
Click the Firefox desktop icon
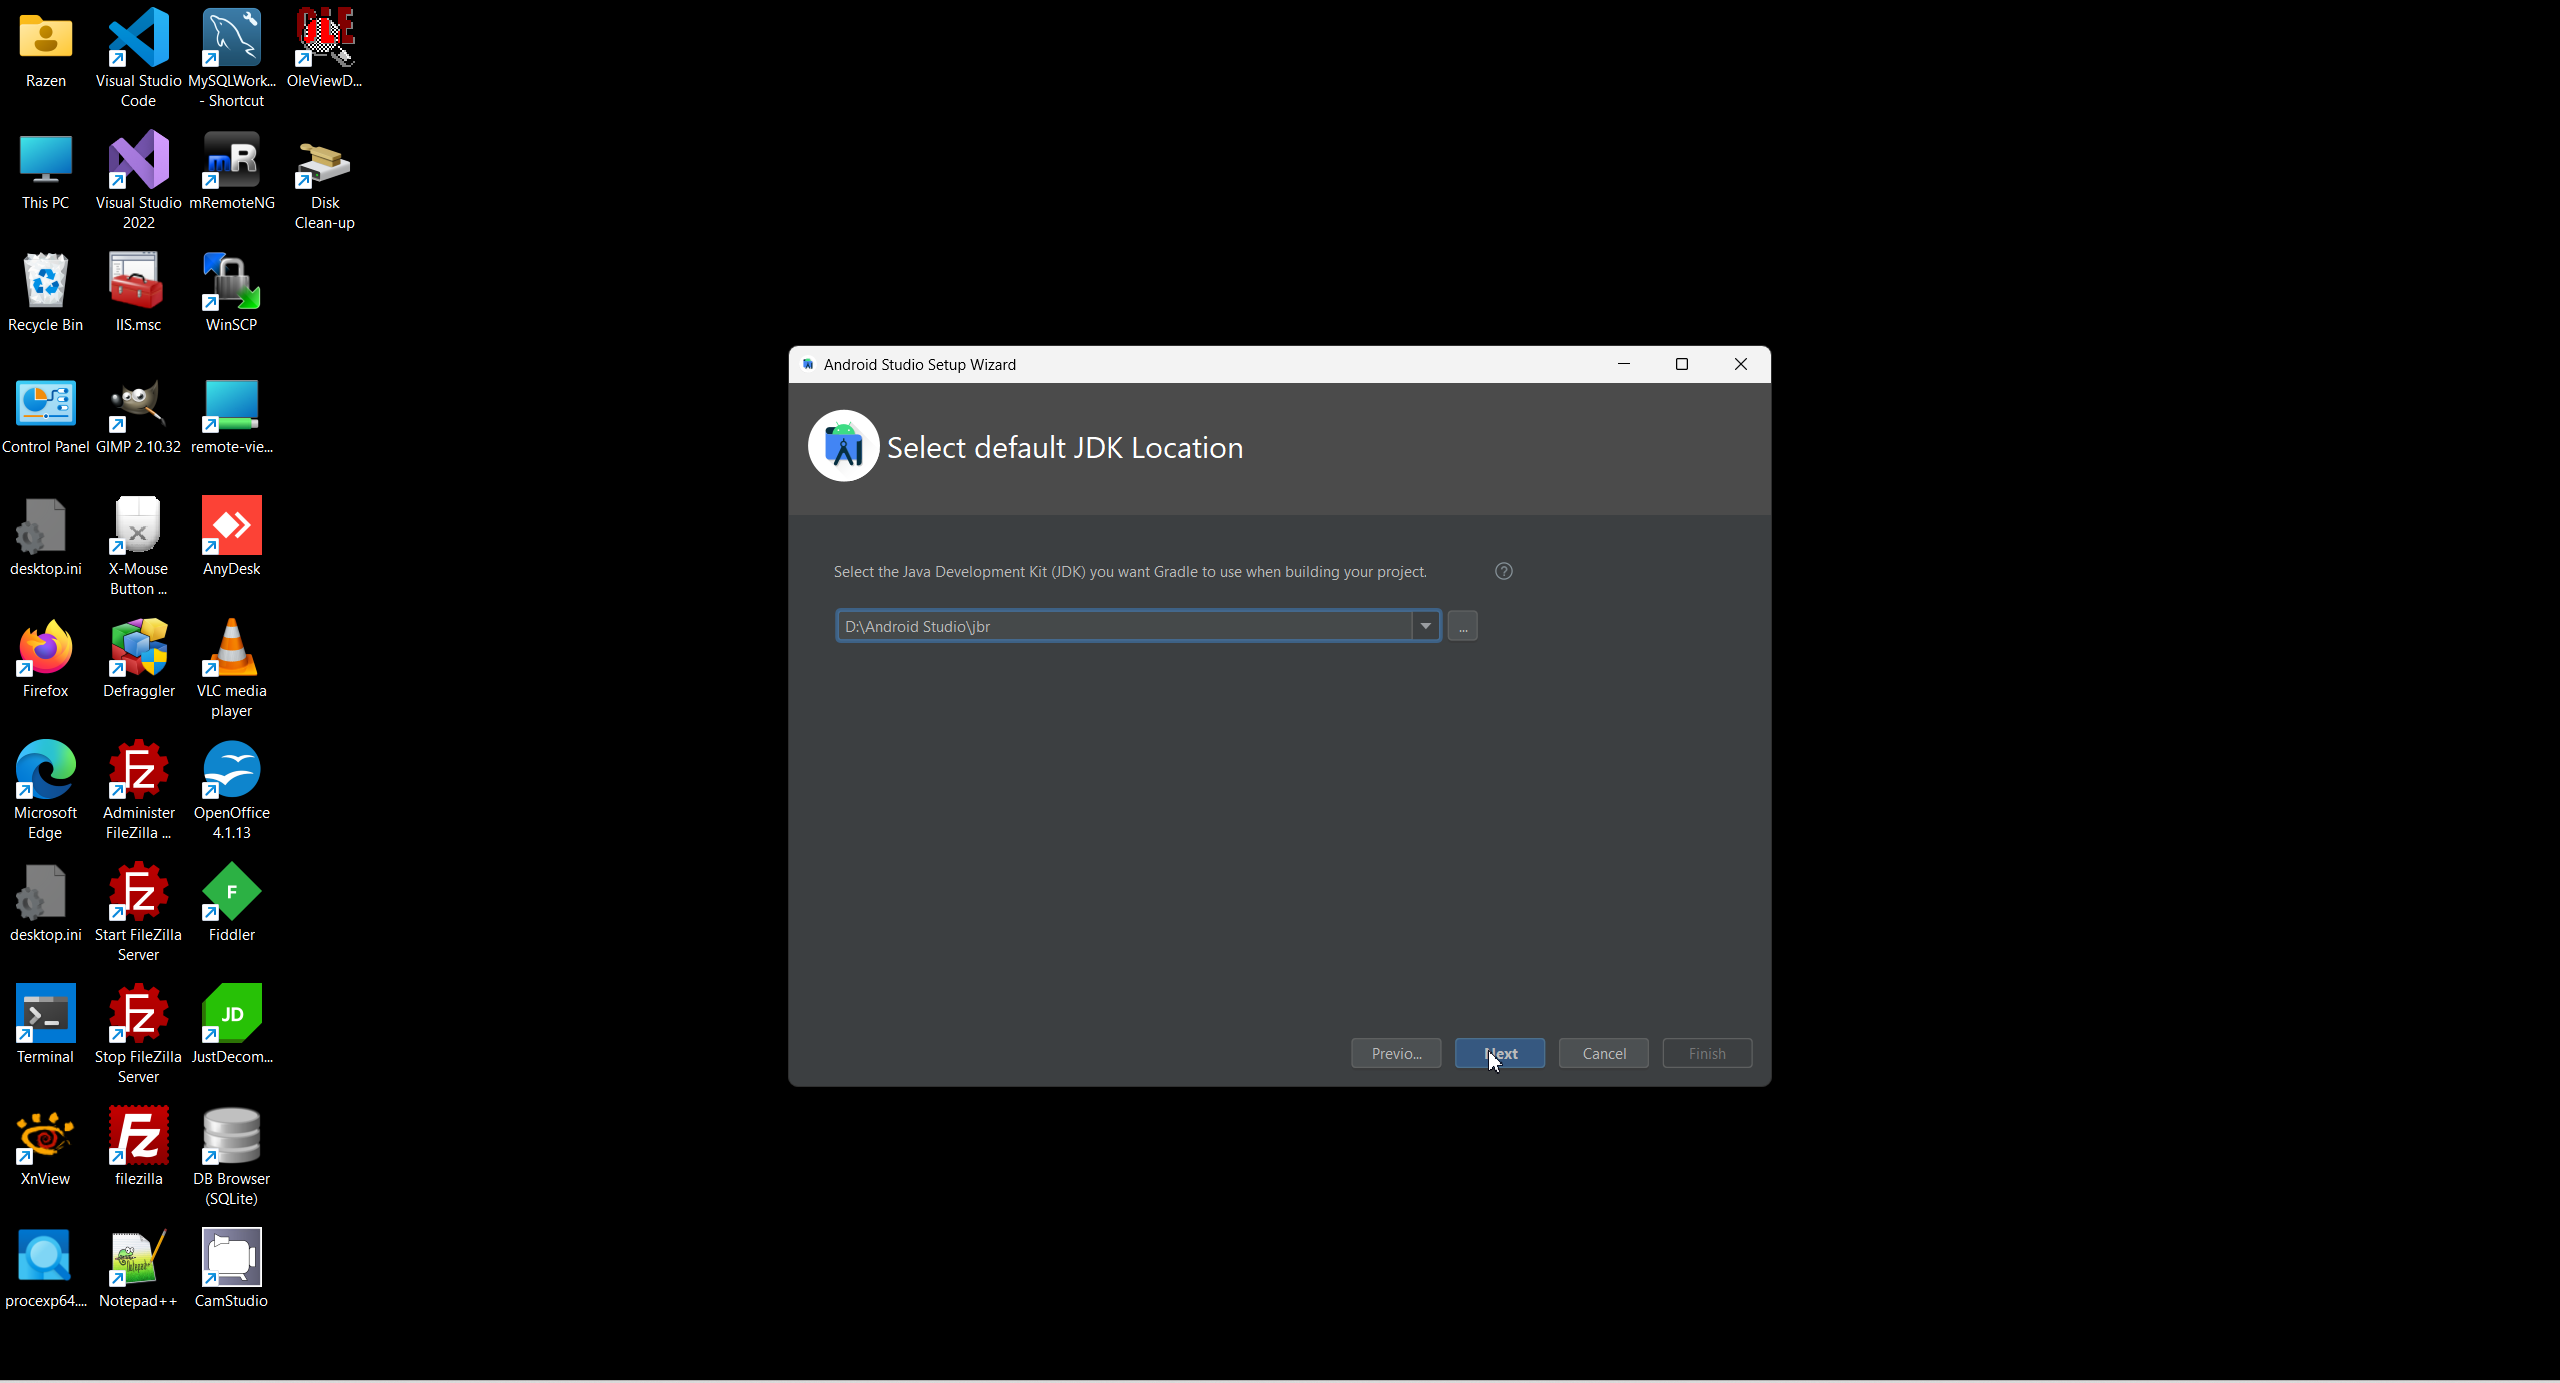point(45,650)
